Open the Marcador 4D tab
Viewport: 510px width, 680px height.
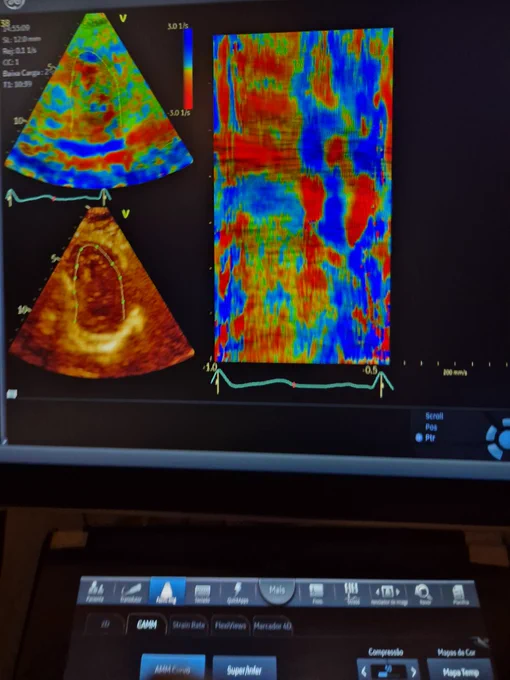click(x=272, y=626)
